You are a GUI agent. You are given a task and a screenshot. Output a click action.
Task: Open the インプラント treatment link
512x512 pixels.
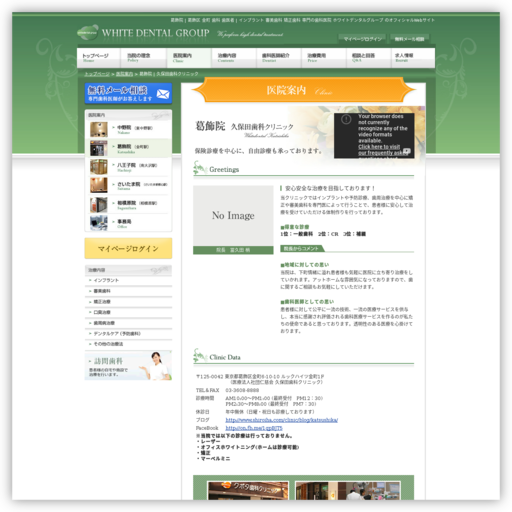128,280
